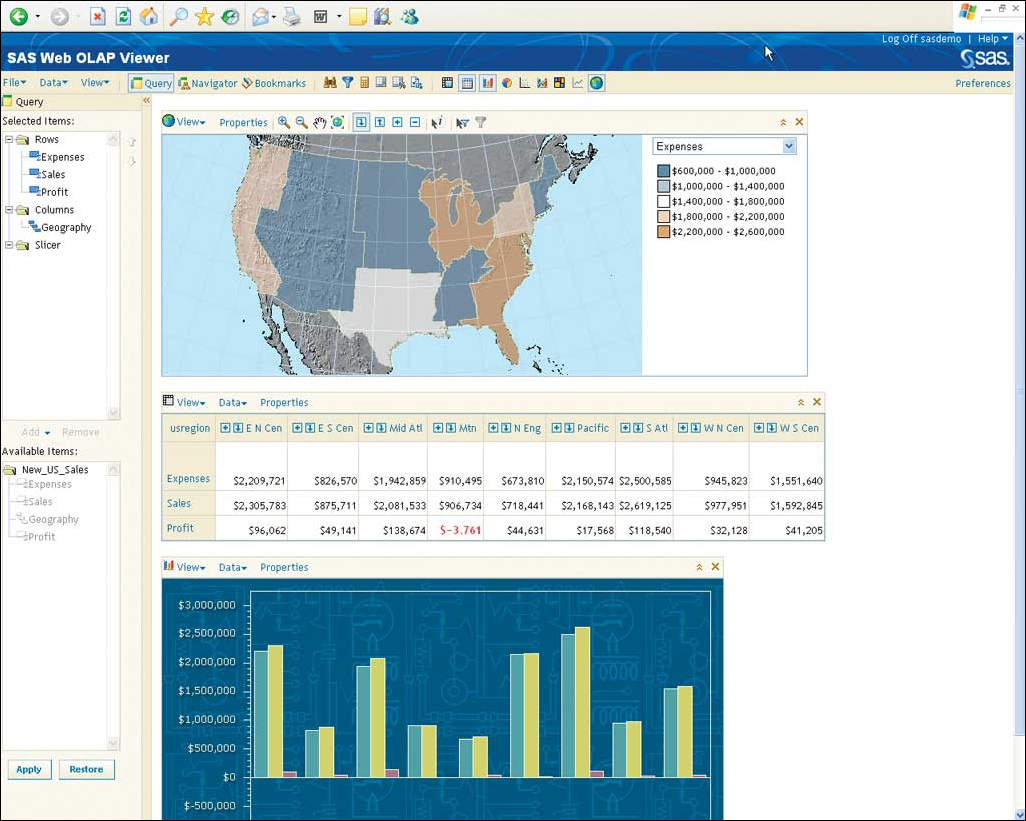
Task: Click the $1,800,000 - $2,200,000 legend swatch
Action: pos(663,217)
